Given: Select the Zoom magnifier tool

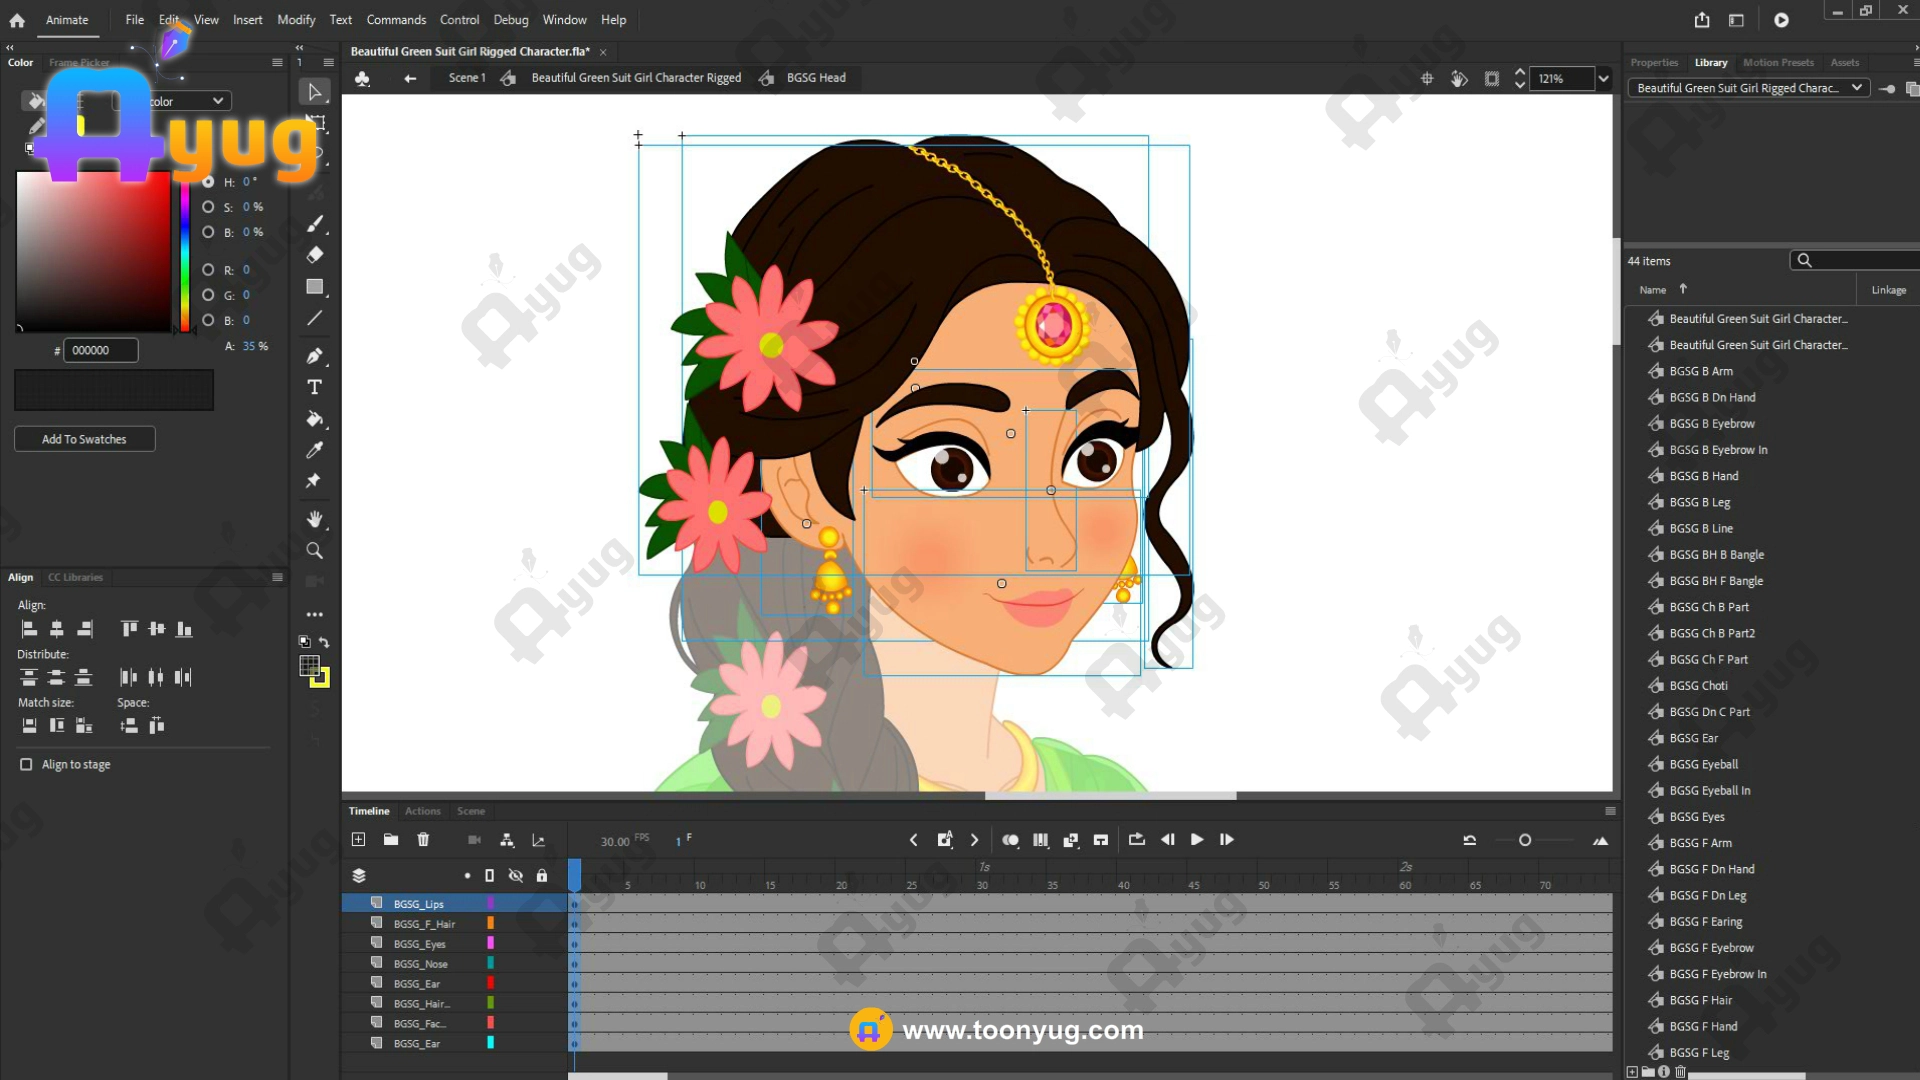Looking at the screenshot, I should click(x=314, y=551).
